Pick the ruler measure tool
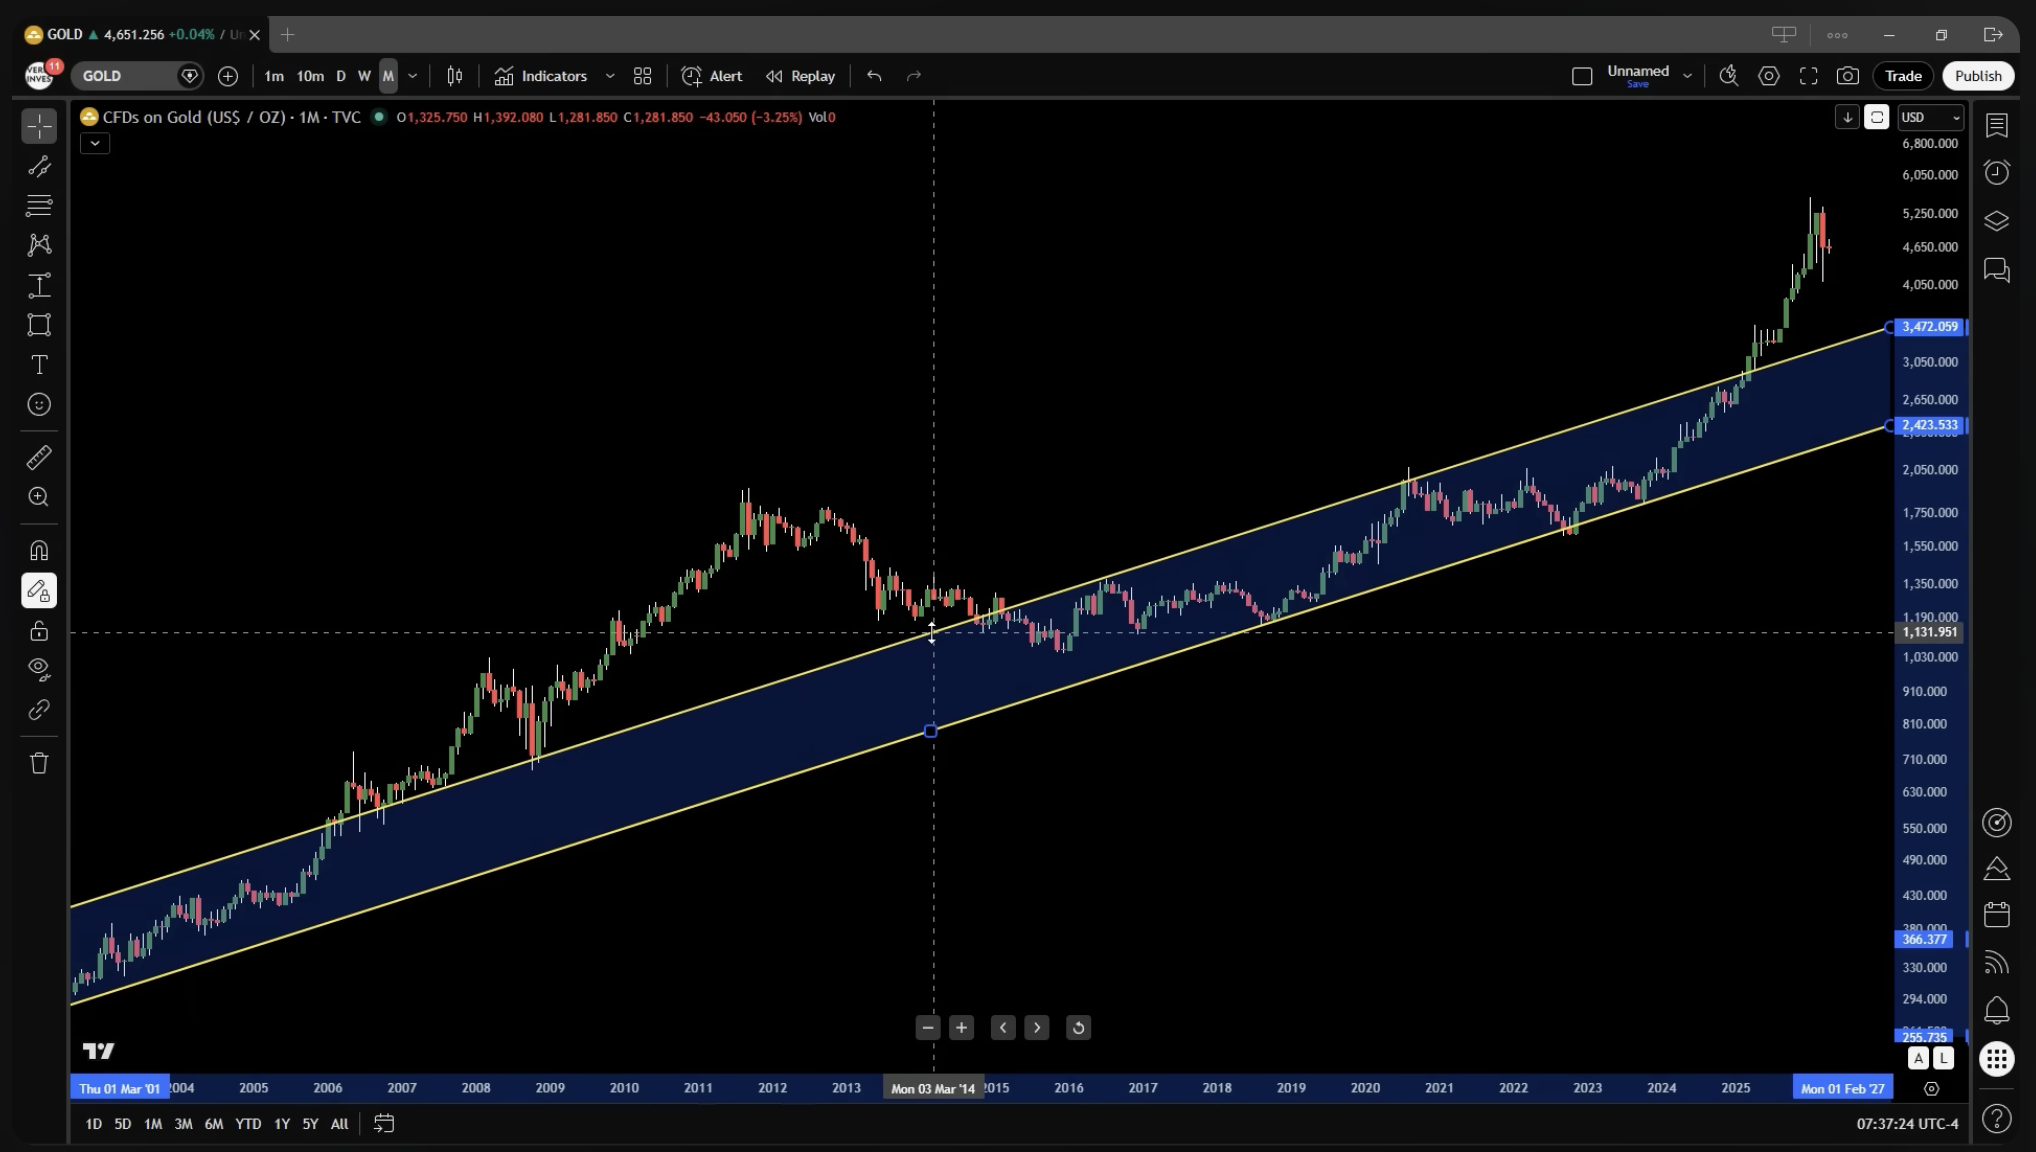Image resolution: width=2036 pixels, height=1152 pixels. tap(39, 458)
